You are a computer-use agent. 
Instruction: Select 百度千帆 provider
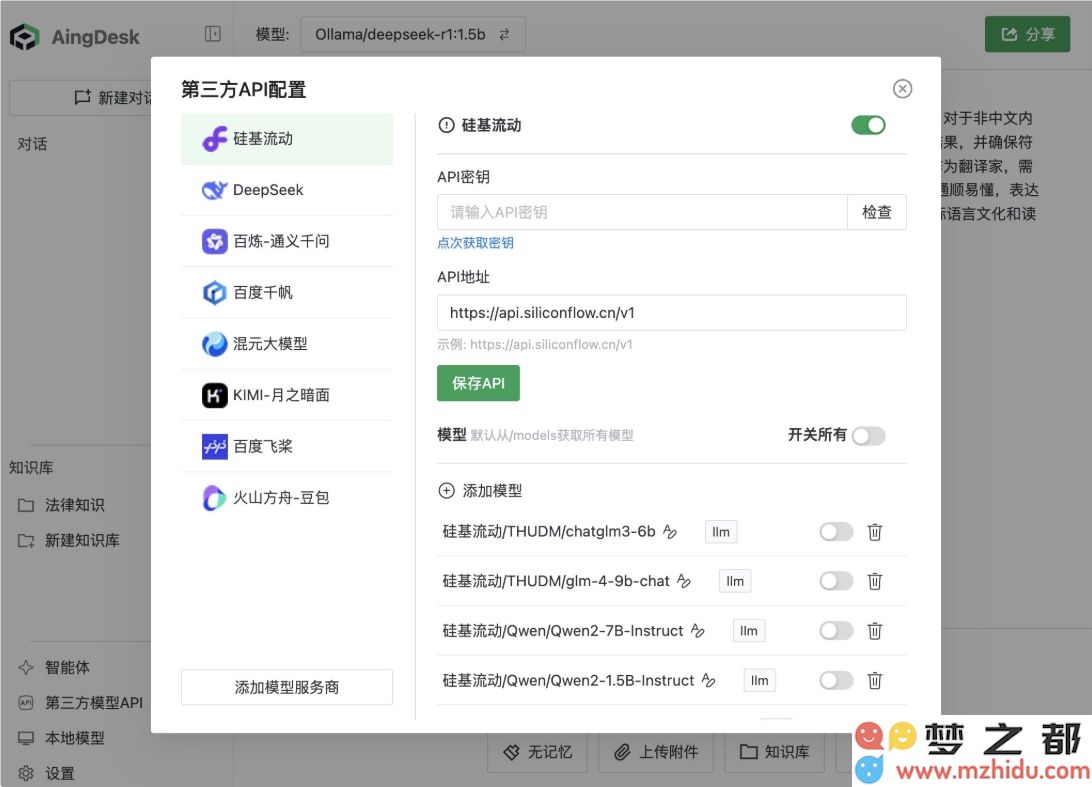coord(287,293)
